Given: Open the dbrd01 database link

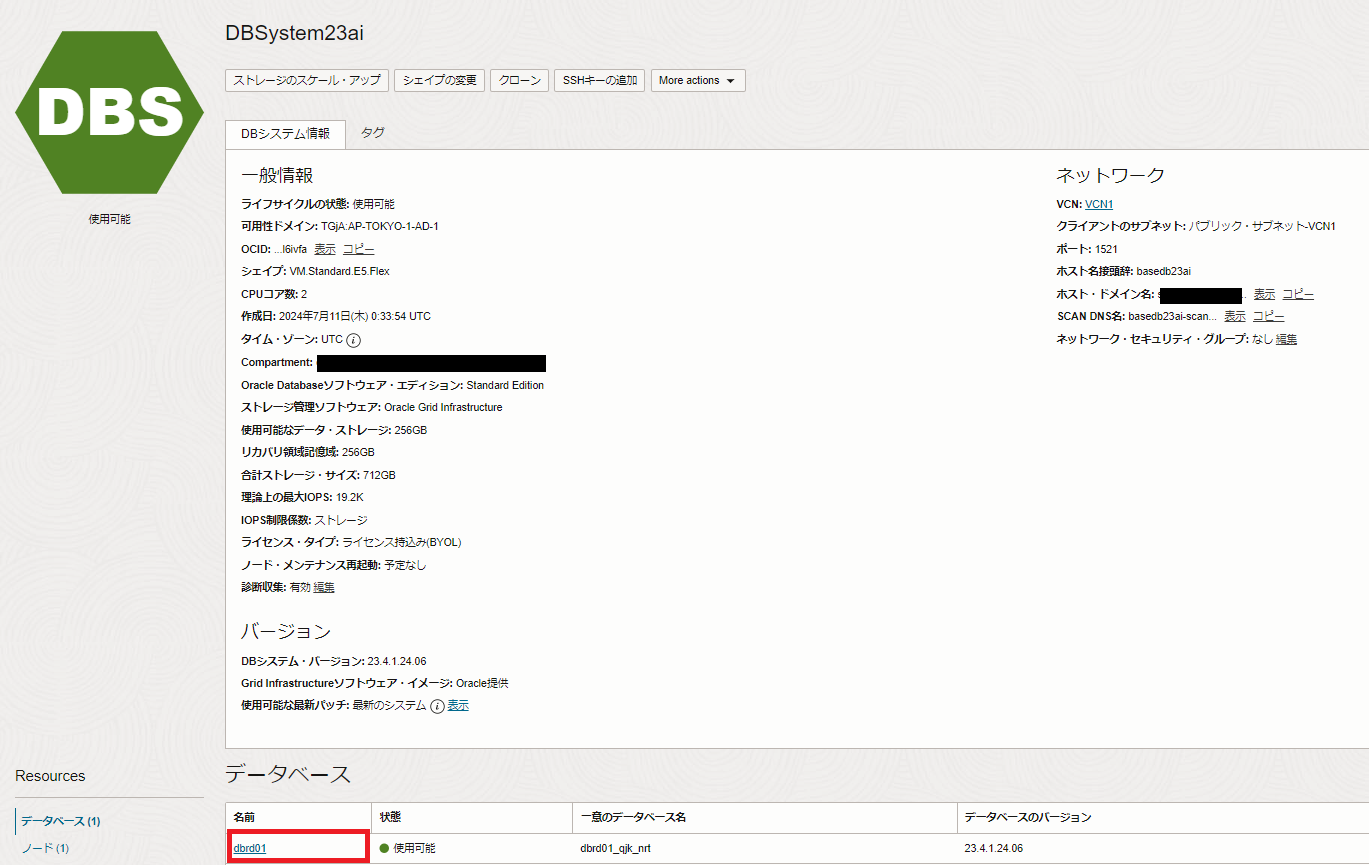Looking at the screenshot, I should coord(250,848).
